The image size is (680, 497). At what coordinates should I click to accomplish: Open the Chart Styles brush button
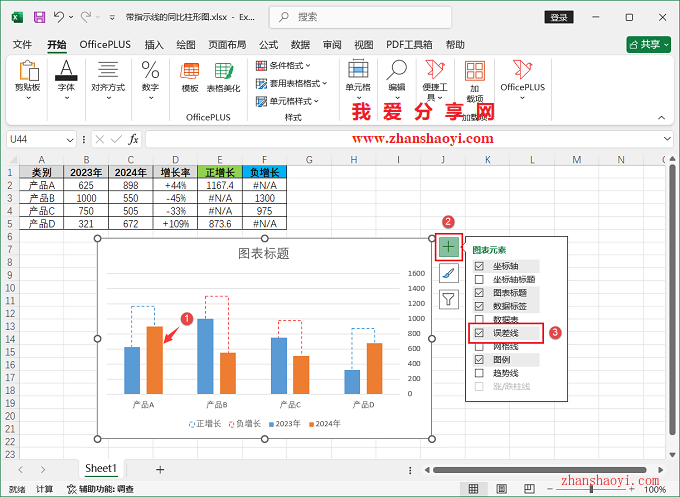click(x=449, y=272)
